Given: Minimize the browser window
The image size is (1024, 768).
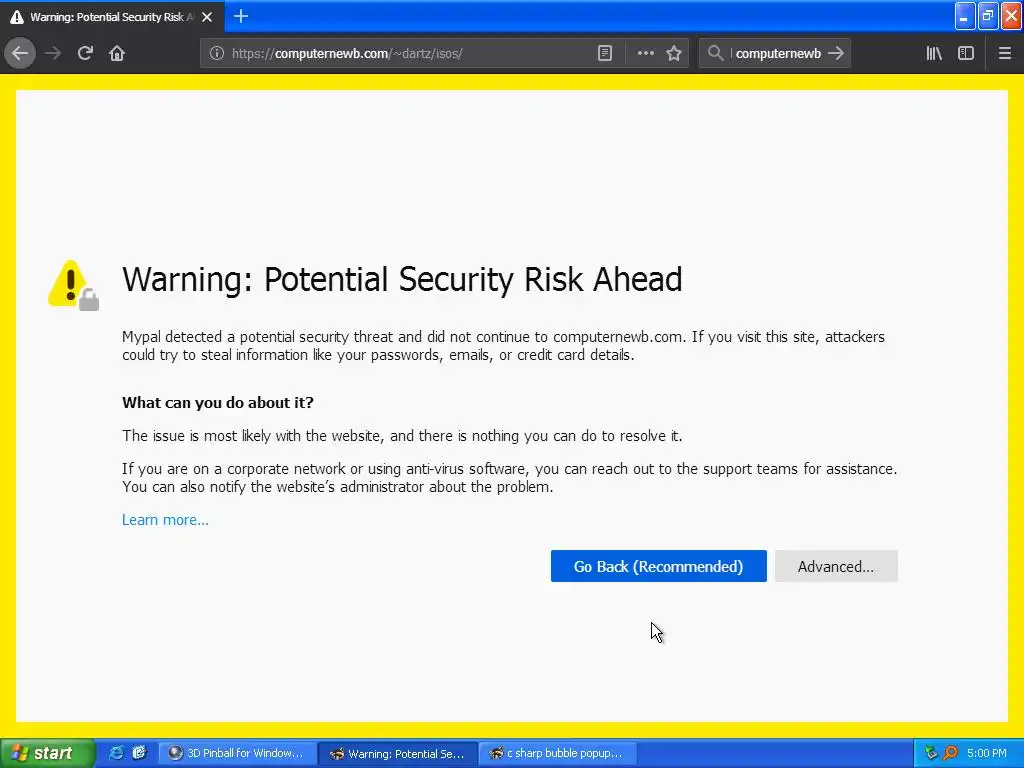Looking at the screenshot, I should pos(965,16).
